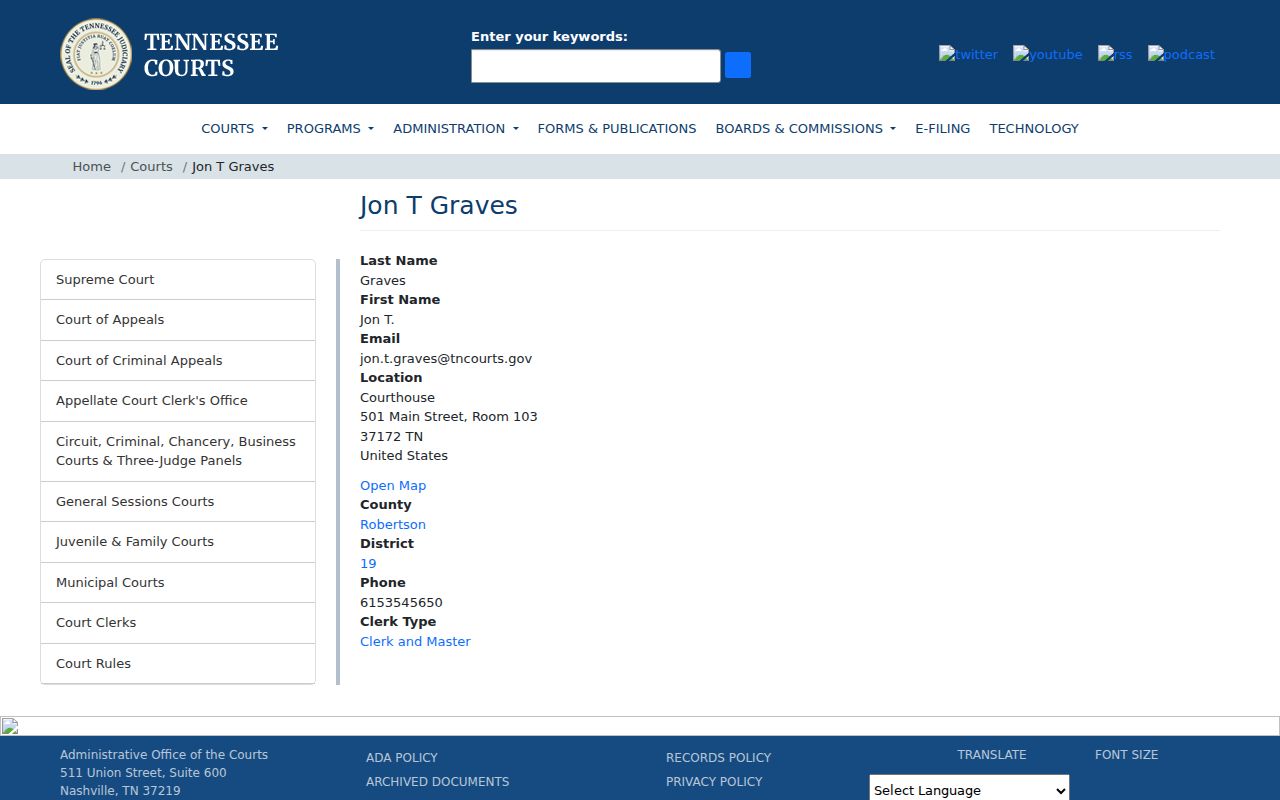
Task: Select Juvenile & Family Courts
Action: click(x=178, y=542)
